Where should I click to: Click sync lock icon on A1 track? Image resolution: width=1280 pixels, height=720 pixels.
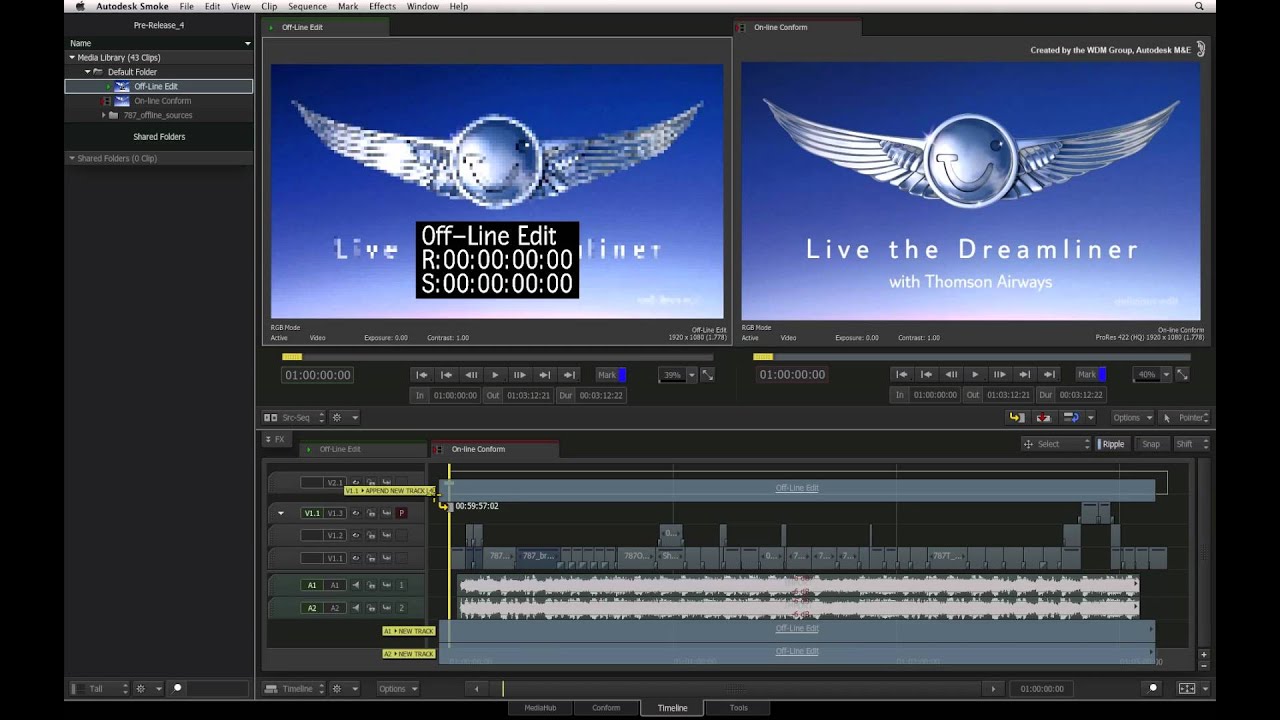click(386, 585)
